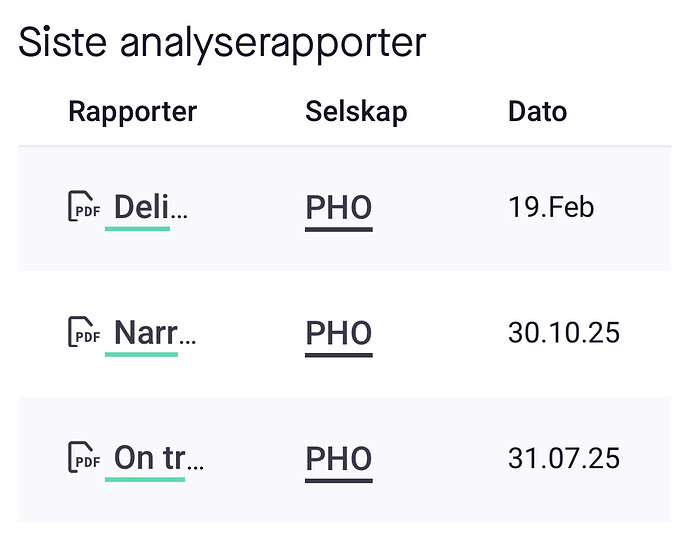Image resolution: width=690 pixels, height=560 pixels.
Task: Open the PHO company link dated 31.07.25
Action: pyautogui.click(x=338, y=458)
